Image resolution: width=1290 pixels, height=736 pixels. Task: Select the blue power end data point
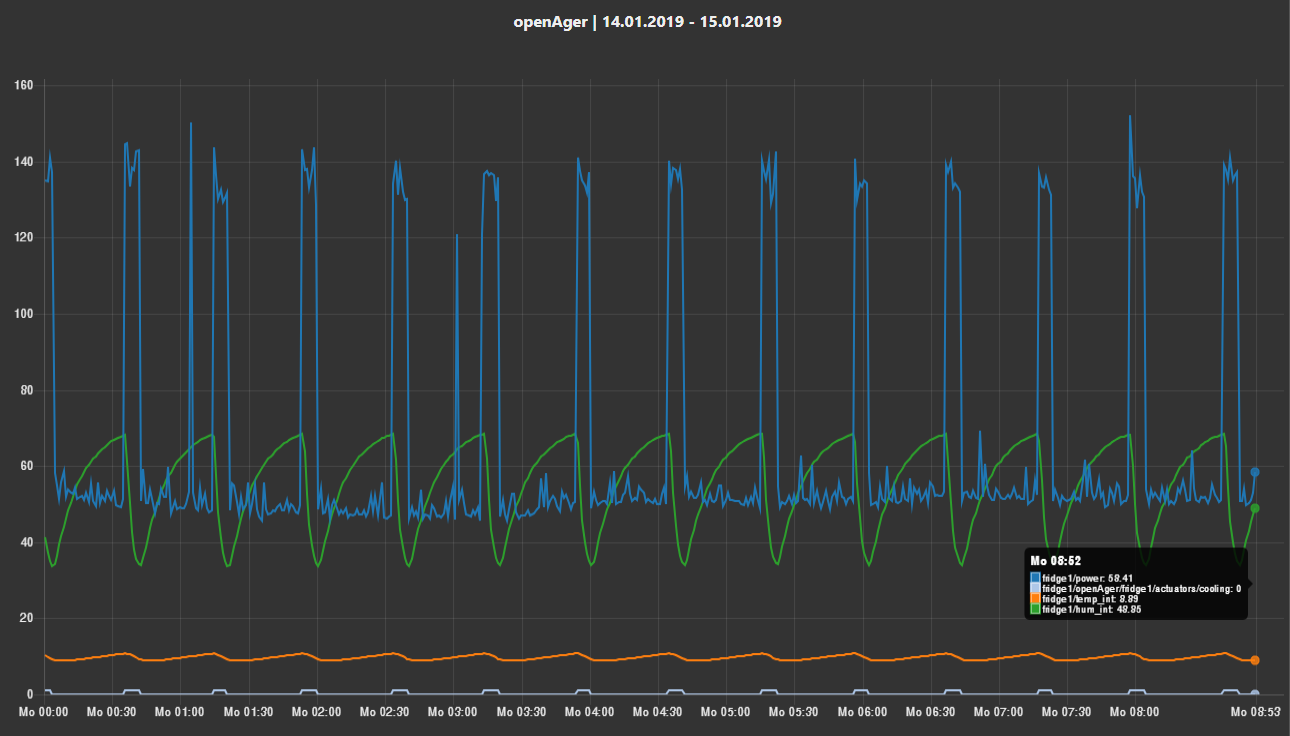pyautogui.click(x=1255, y=472)
